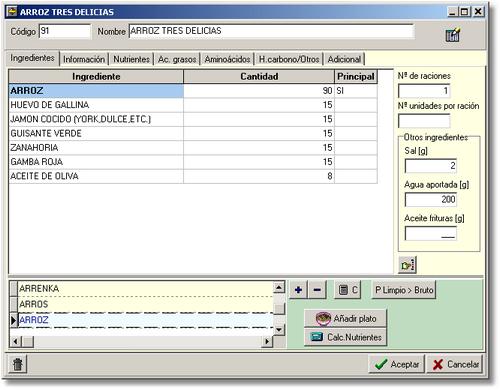Click the Nº unidades por ración field
Screen dimensions: 500x390
(424, 120)
